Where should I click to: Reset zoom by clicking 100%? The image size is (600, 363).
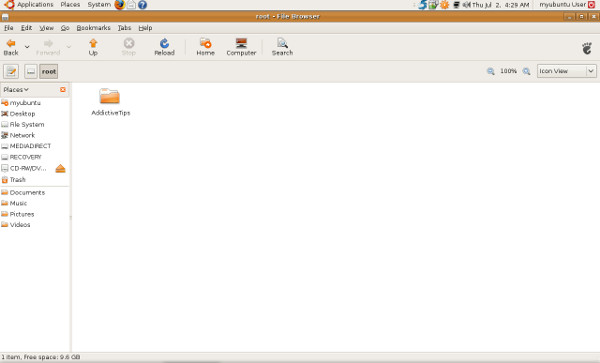point(508,71)
